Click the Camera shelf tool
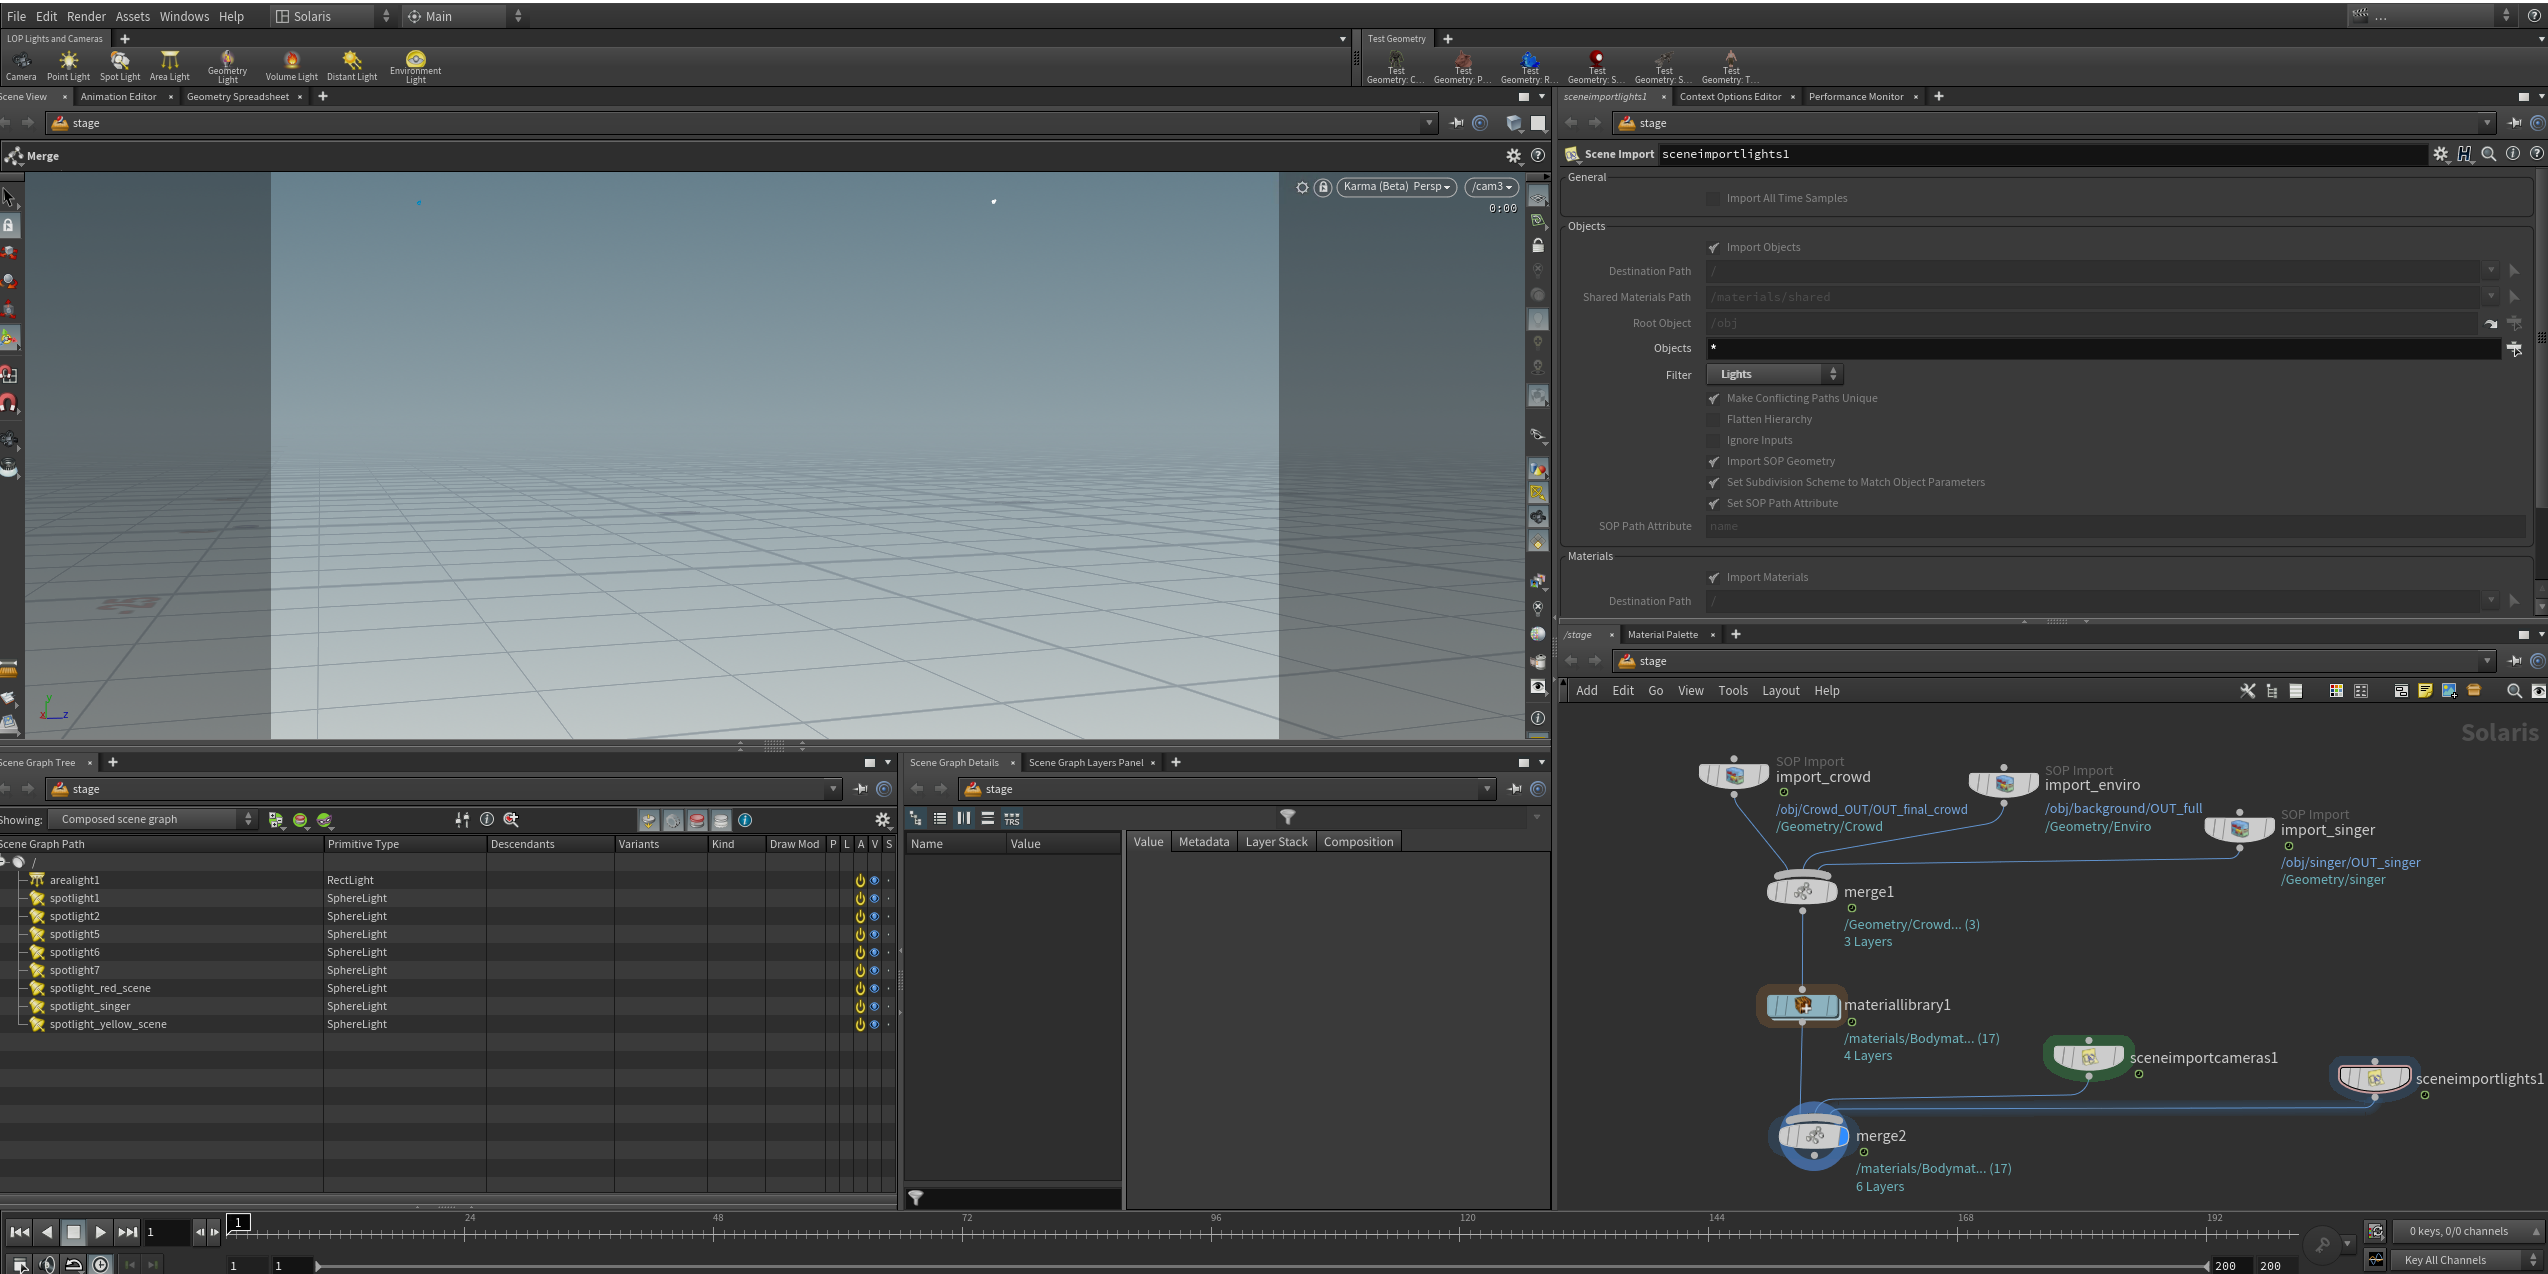 [21, 65]
